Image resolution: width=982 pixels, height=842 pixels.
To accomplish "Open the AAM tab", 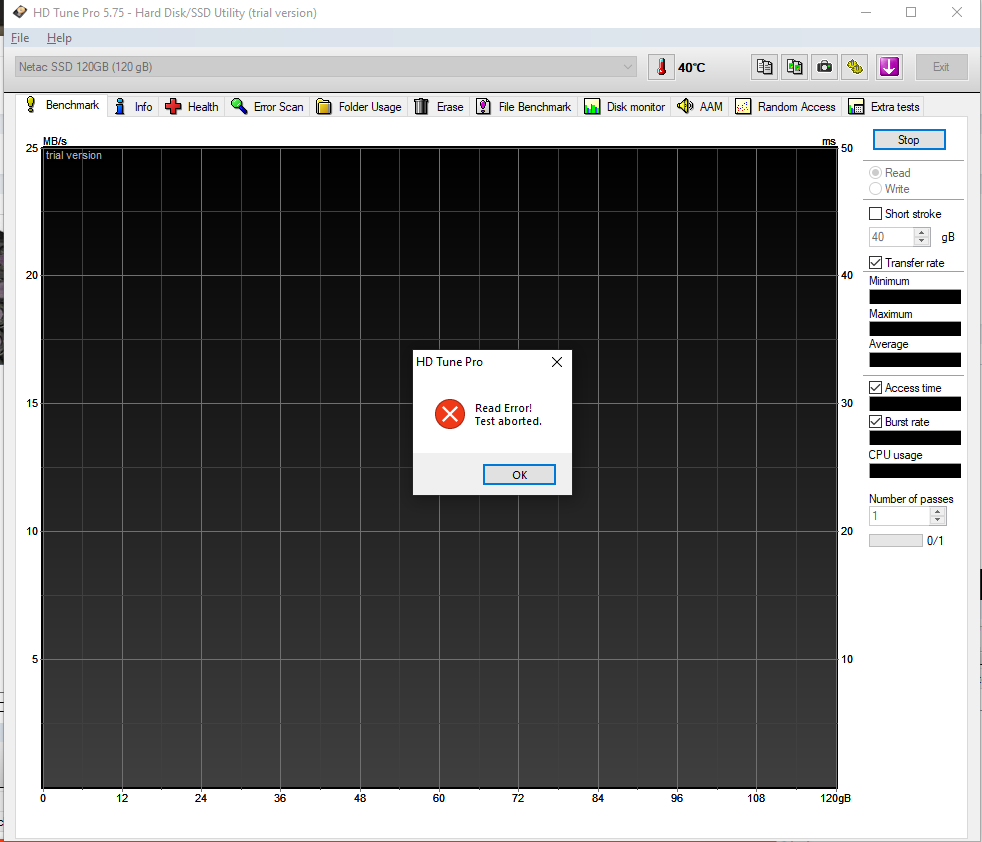I will pos(700,107).
